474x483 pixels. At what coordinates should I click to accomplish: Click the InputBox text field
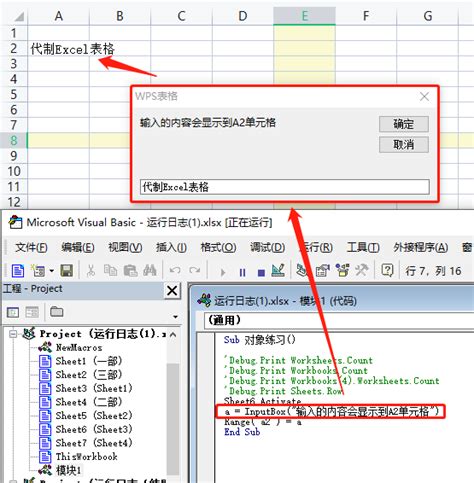(285, 187)
